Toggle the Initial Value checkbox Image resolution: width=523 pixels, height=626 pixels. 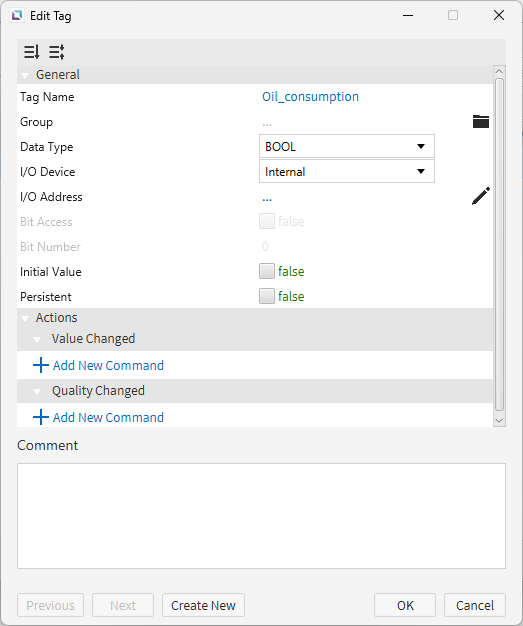pyautogui.click(x=267, y=271)
